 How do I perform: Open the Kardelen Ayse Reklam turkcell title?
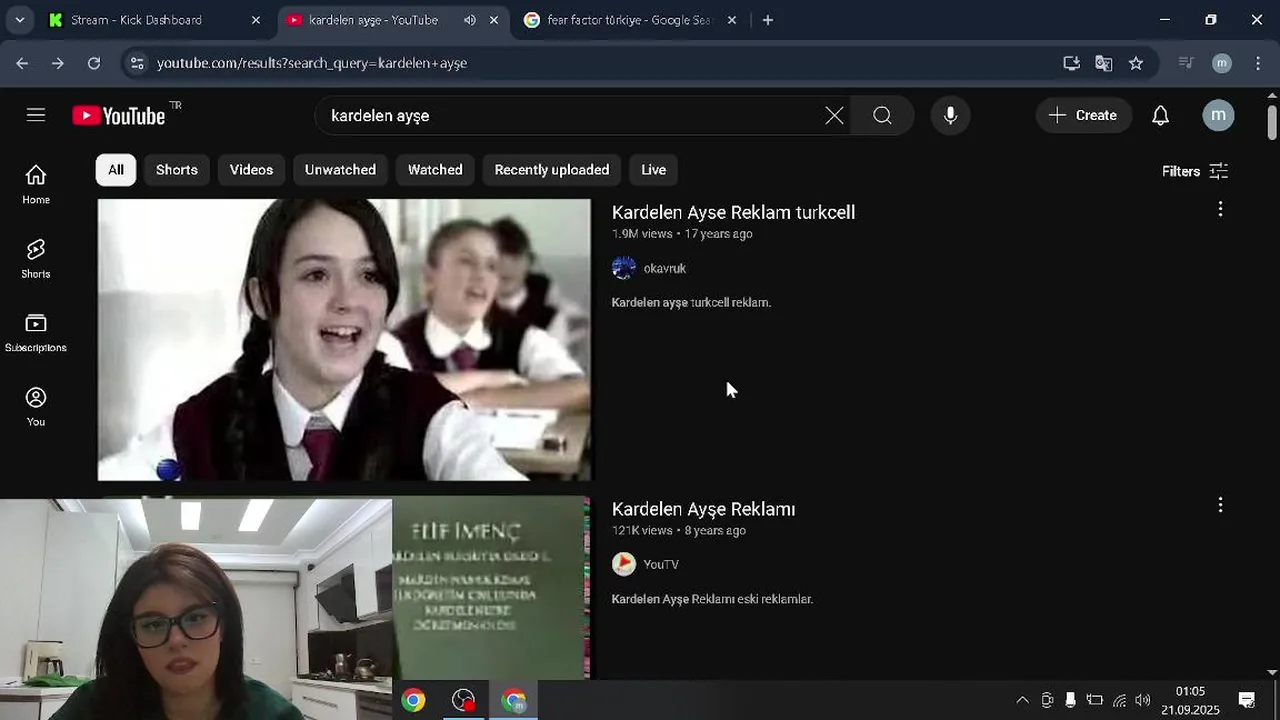tap(733, 212)
